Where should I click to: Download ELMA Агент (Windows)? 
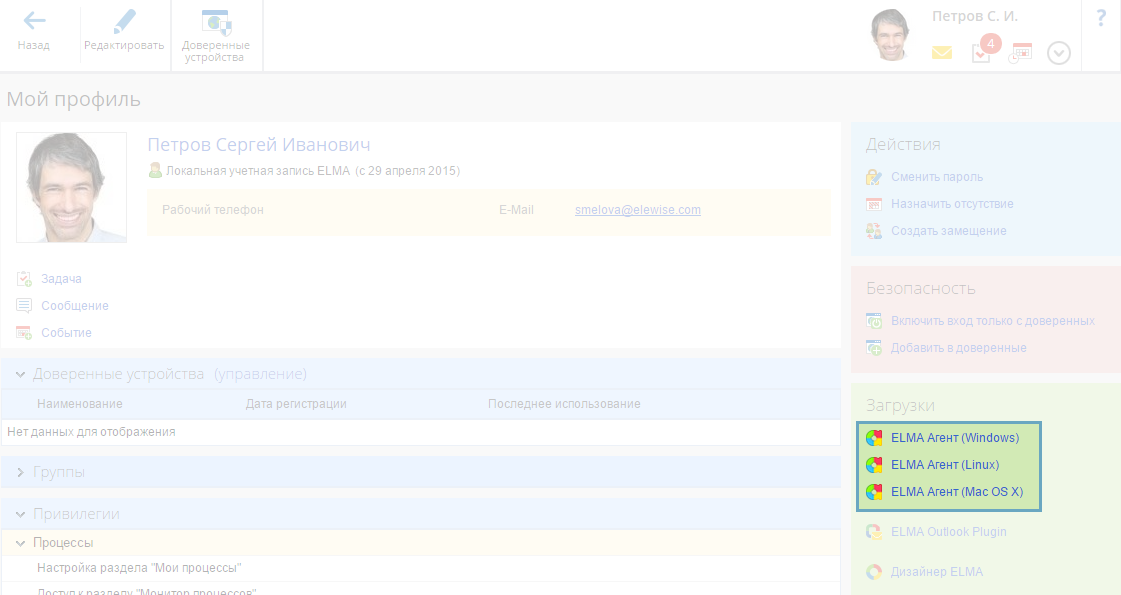[955, 438]
